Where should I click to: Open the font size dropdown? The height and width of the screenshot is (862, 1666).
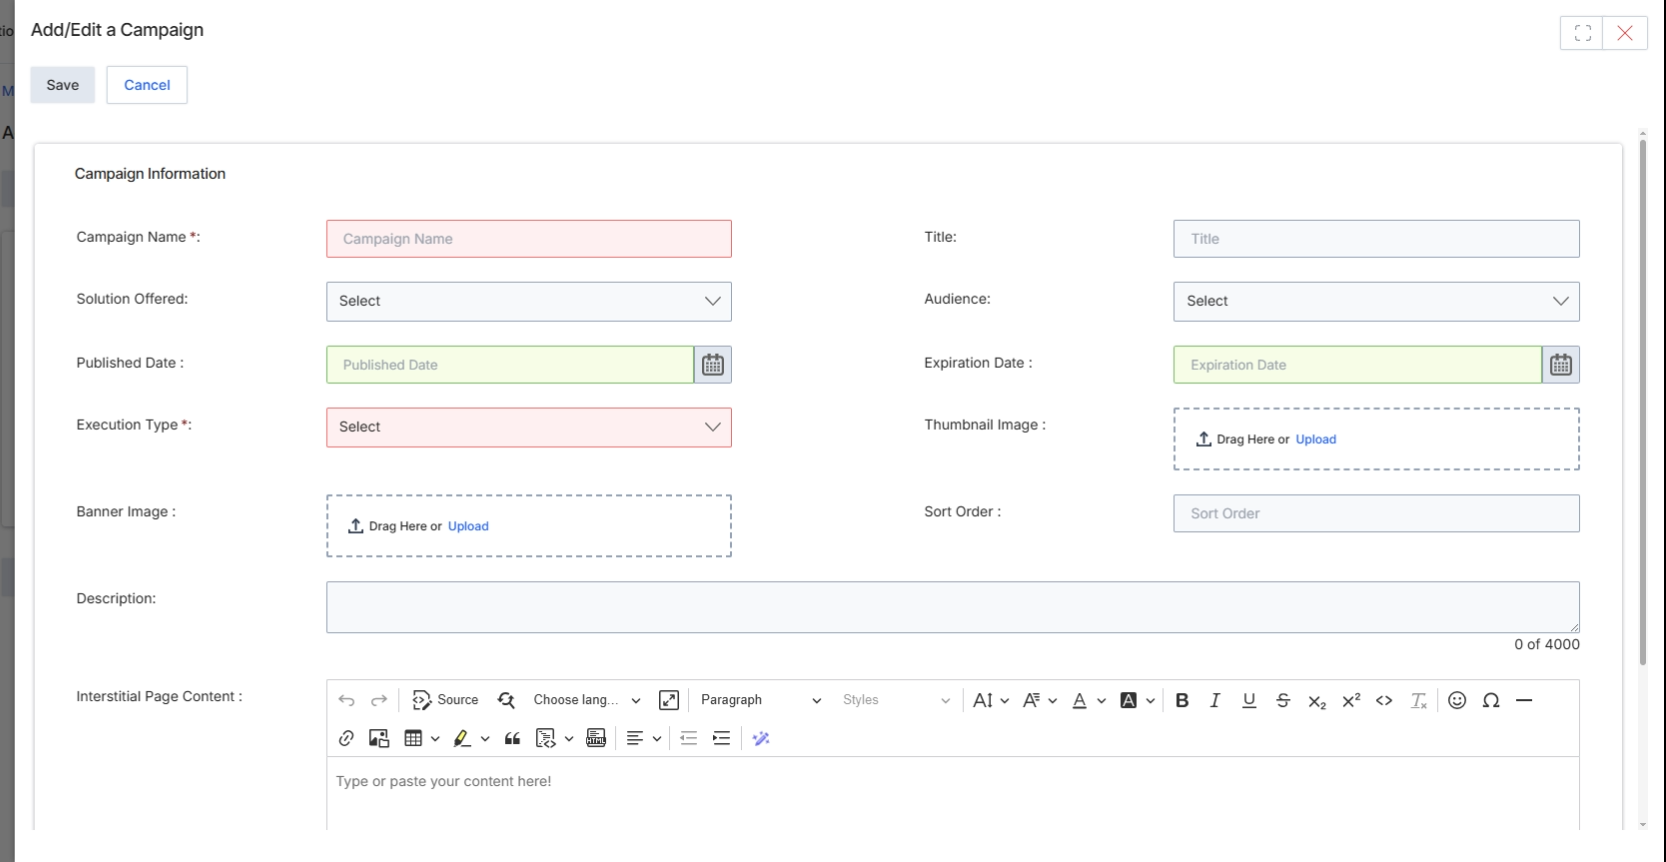[991, 700]
